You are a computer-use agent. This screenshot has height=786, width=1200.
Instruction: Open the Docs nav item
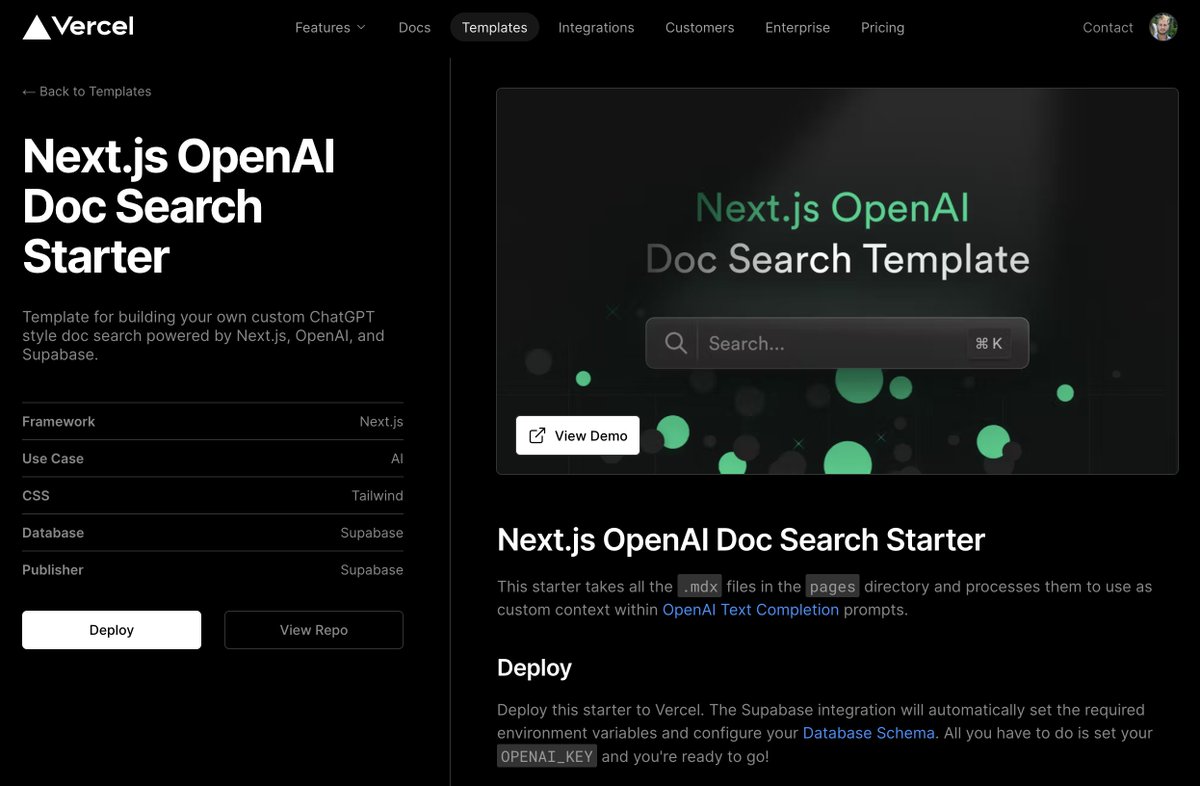click(x=414, y=27)
